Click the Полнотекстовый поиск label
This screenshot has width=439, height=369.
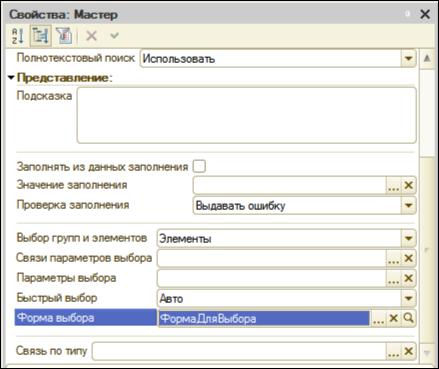tap(75, 58)
